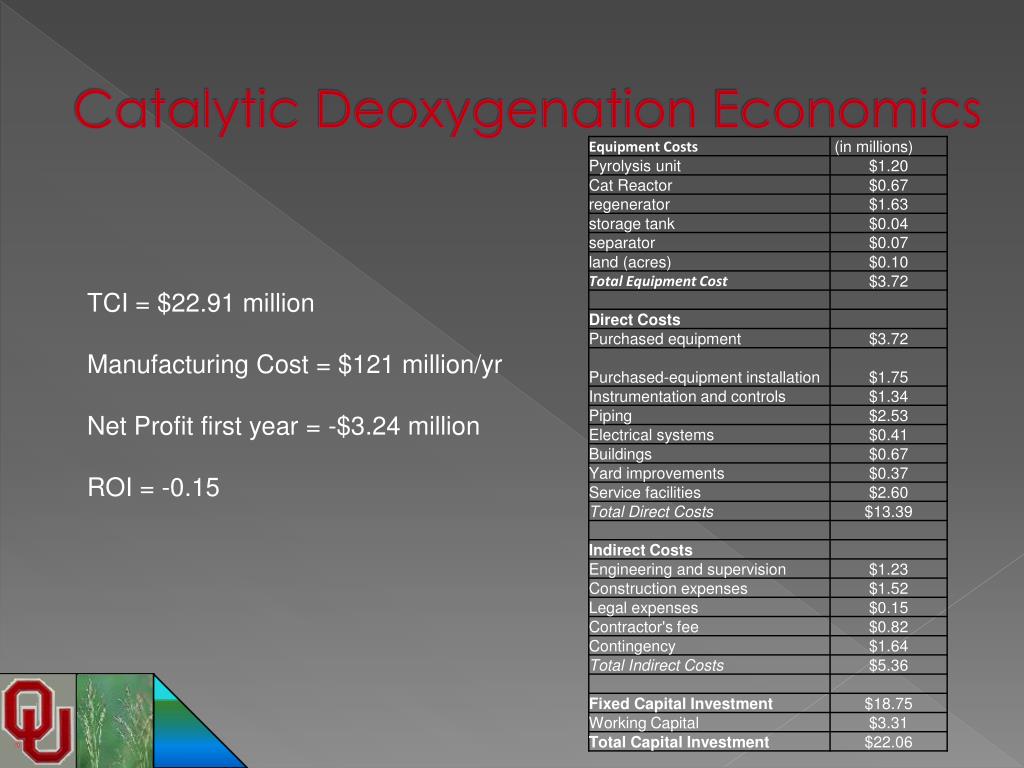Click the Total Direct Costs label
Image resolution: width=1024 pixels, height=768 pixels.
coord(651,512)
